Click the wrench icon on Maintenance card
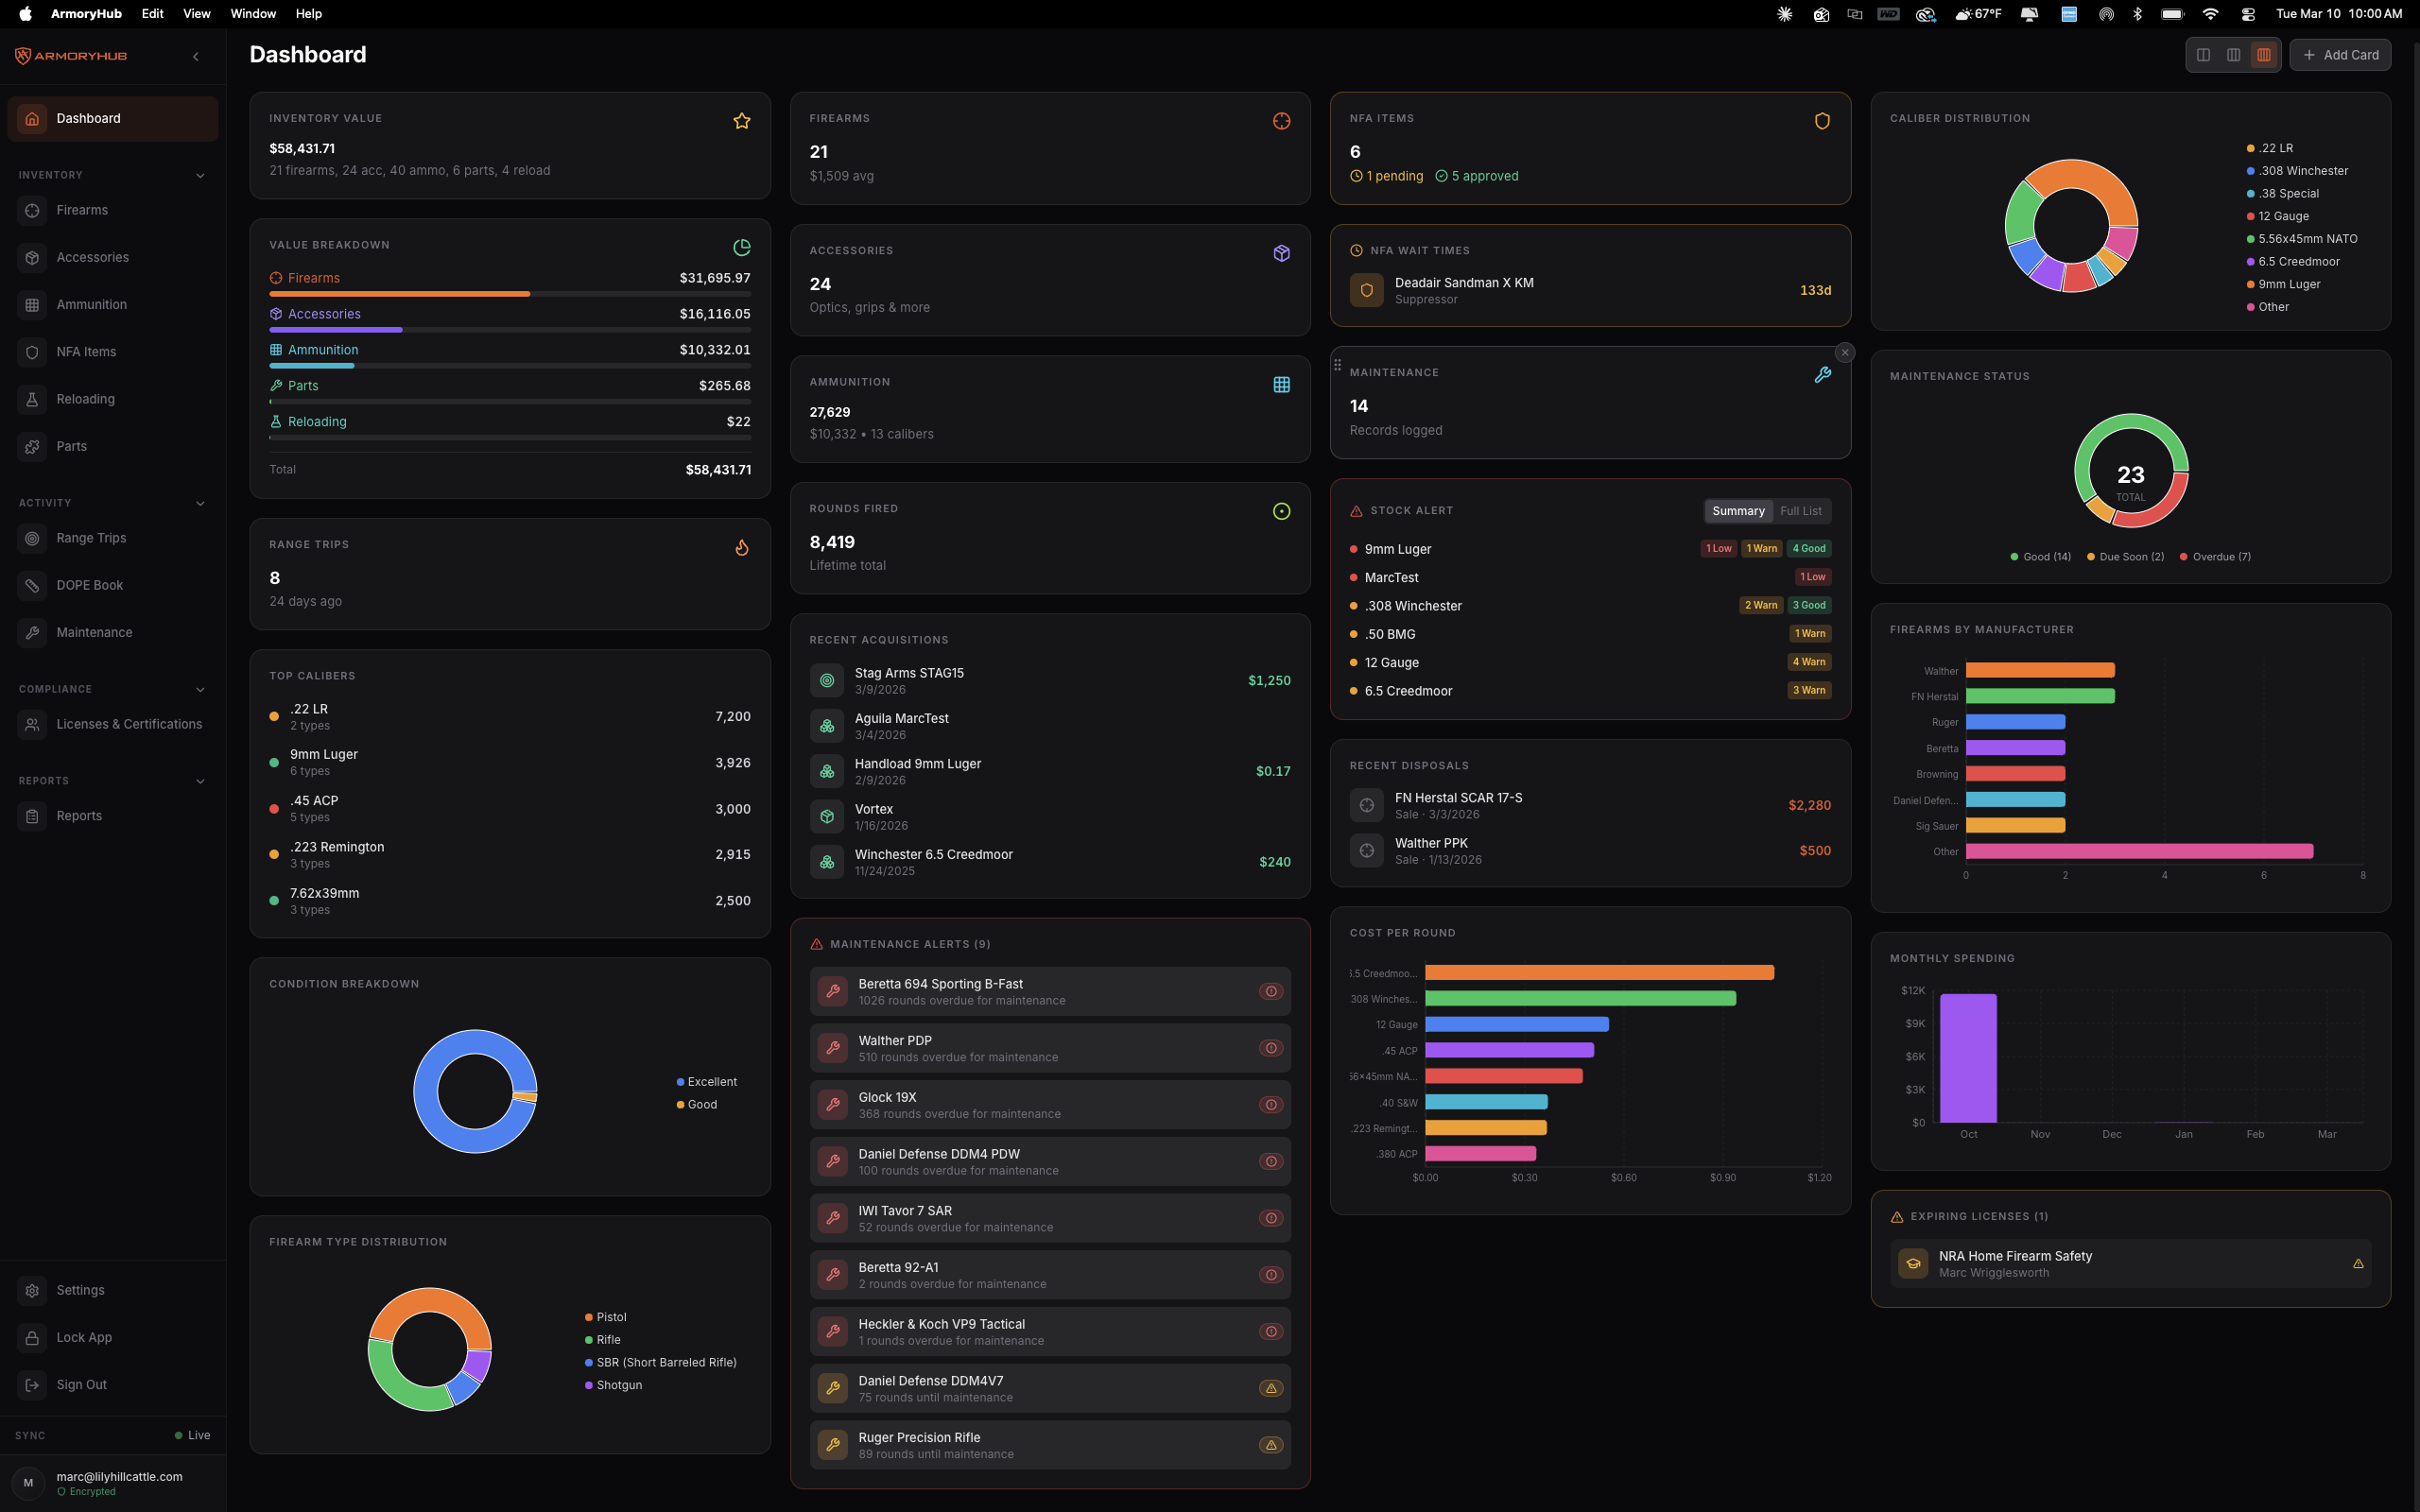Image resolution: width=2420 pixels, height=1512 pixels. (1823, 375)
